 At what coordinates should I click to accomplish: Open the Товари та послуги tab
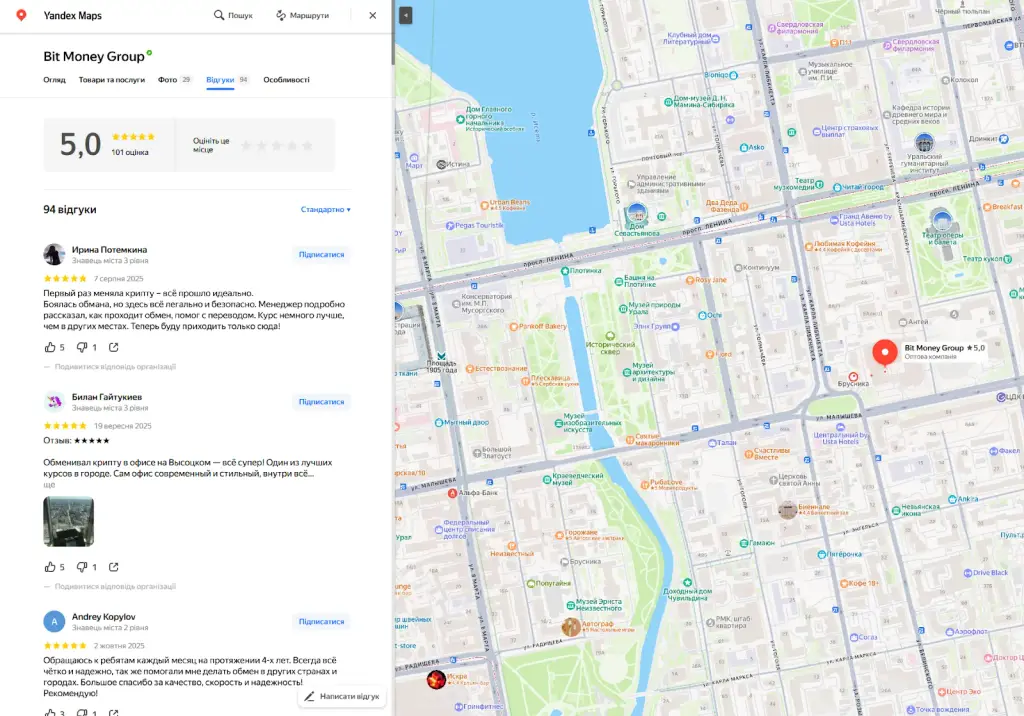112,80
